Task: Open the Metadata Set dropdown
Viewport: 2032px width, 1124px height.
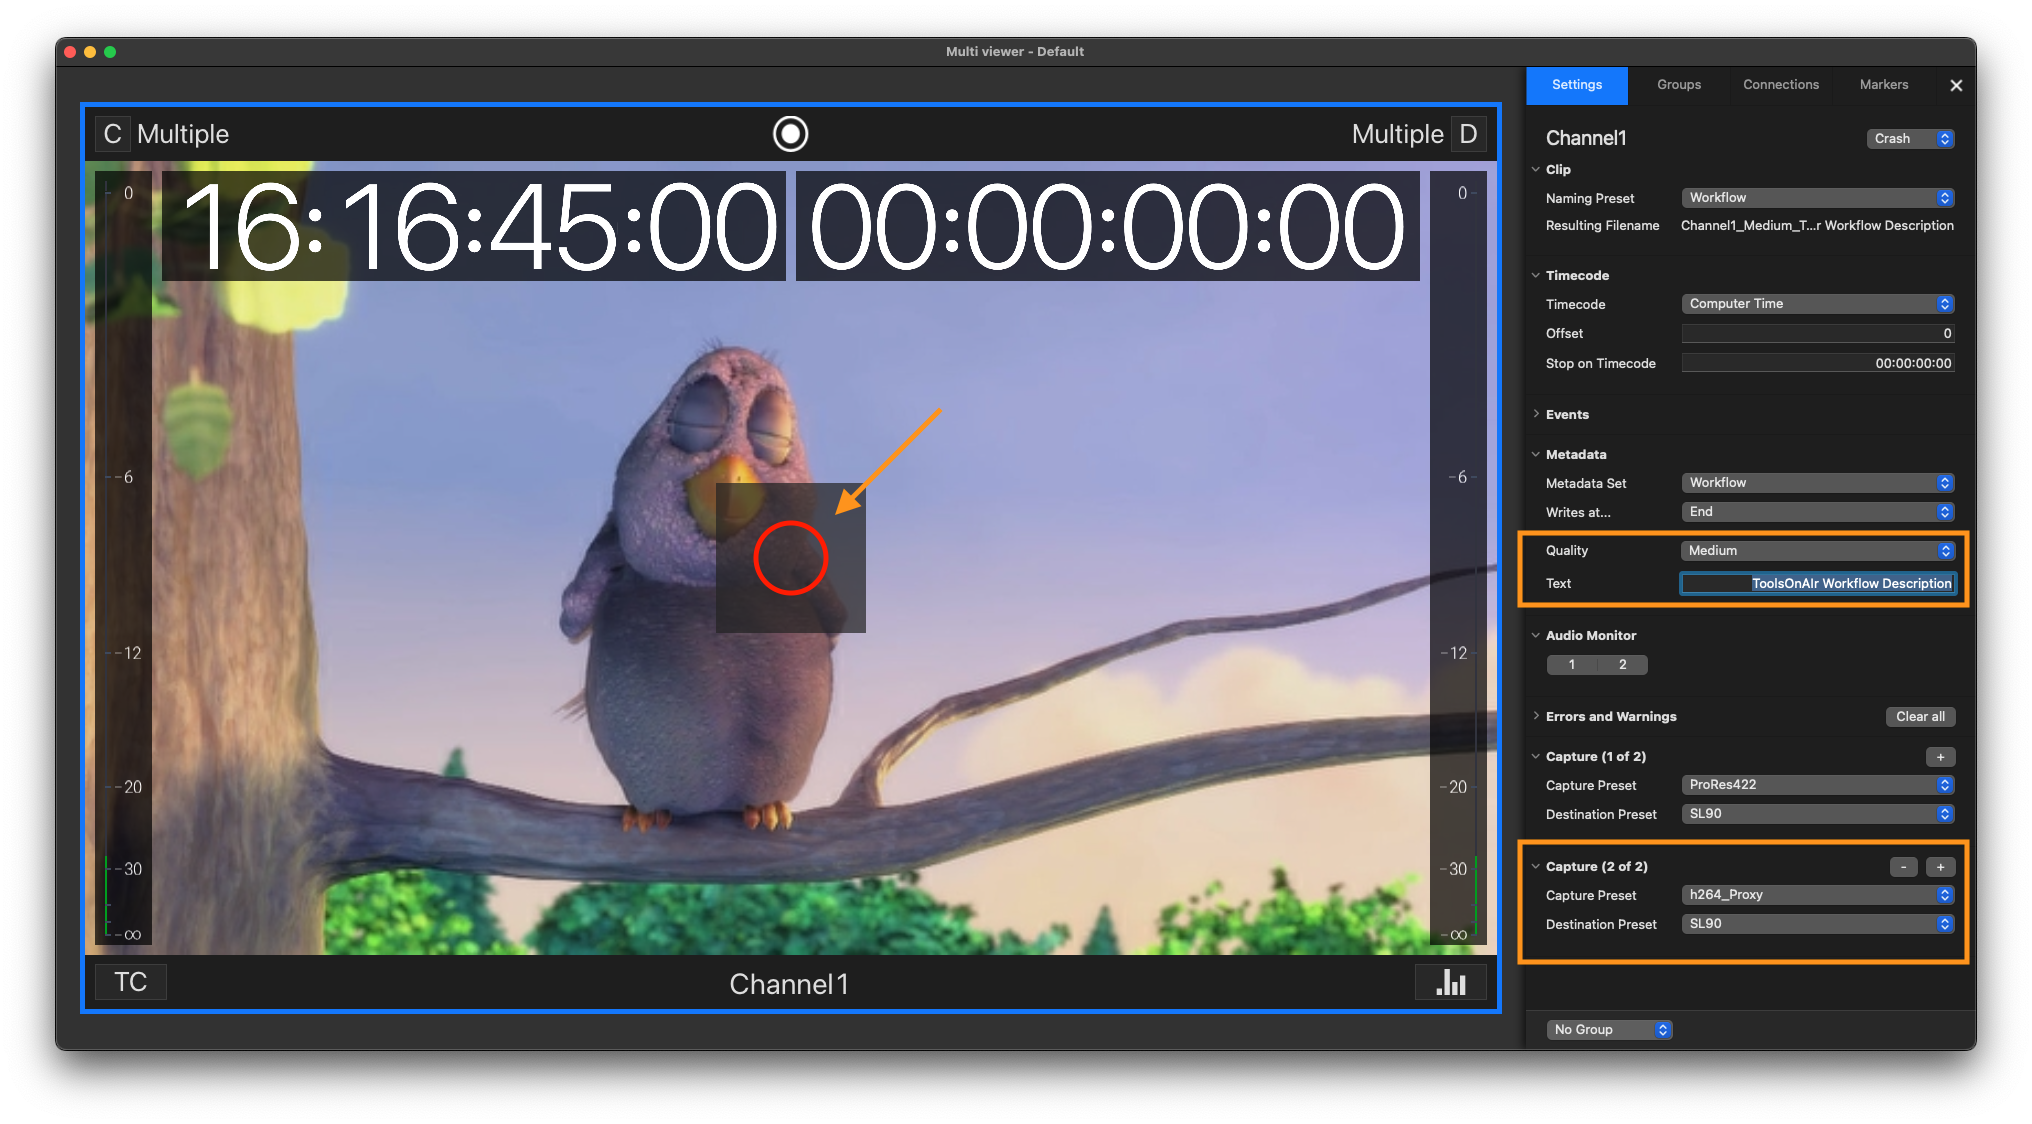Action: (x=1817, y=483)
